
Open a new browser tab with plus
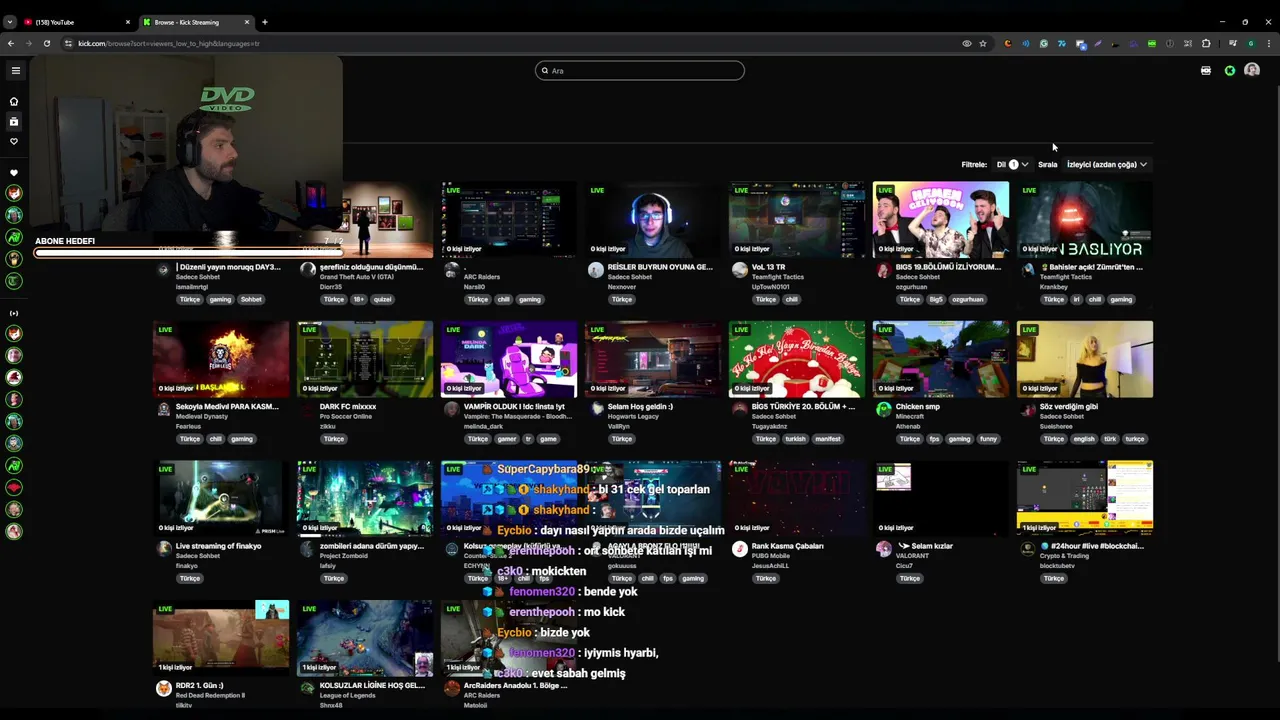coord(264,22)
